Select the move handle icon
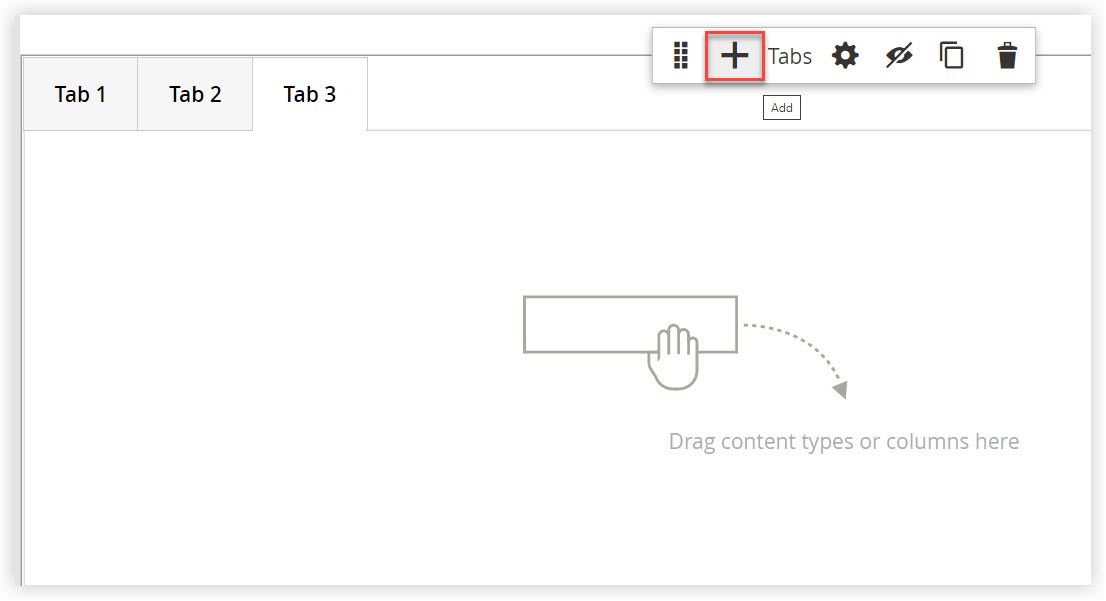This screenshot has width=1106, height=601. click(x=680, y=56)
